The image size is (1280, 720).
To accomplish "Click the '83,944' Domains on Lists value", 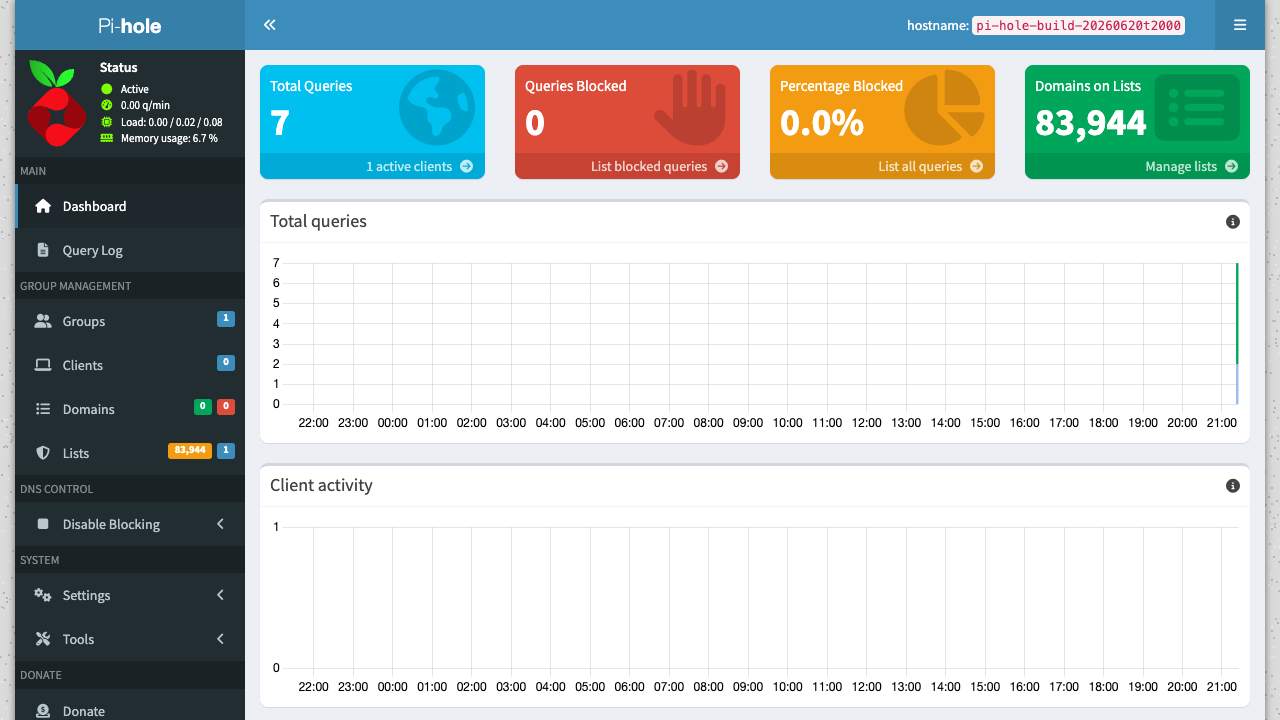I will tap(1091, 122).
